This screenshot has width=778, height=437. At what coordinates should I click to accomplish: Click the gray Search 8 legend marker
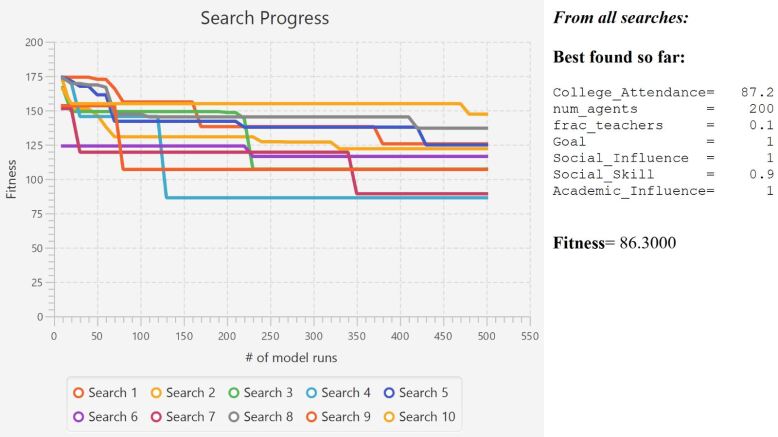point(233,417)
